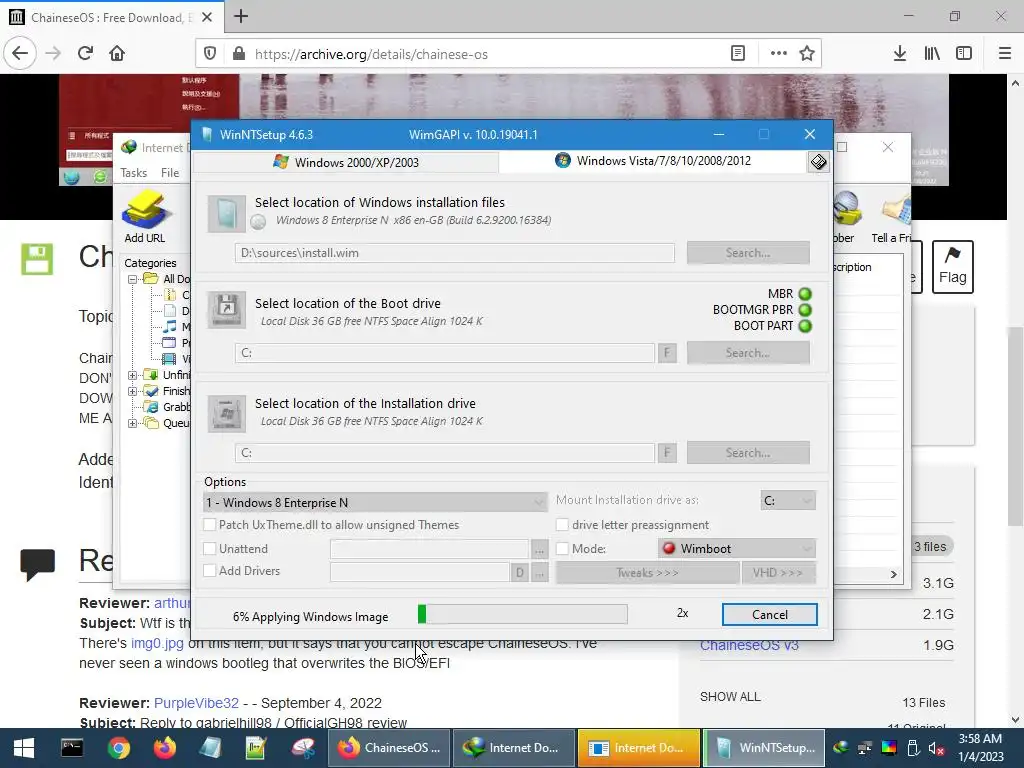Enable drive letter preassignment checkbox

(562, 524)
